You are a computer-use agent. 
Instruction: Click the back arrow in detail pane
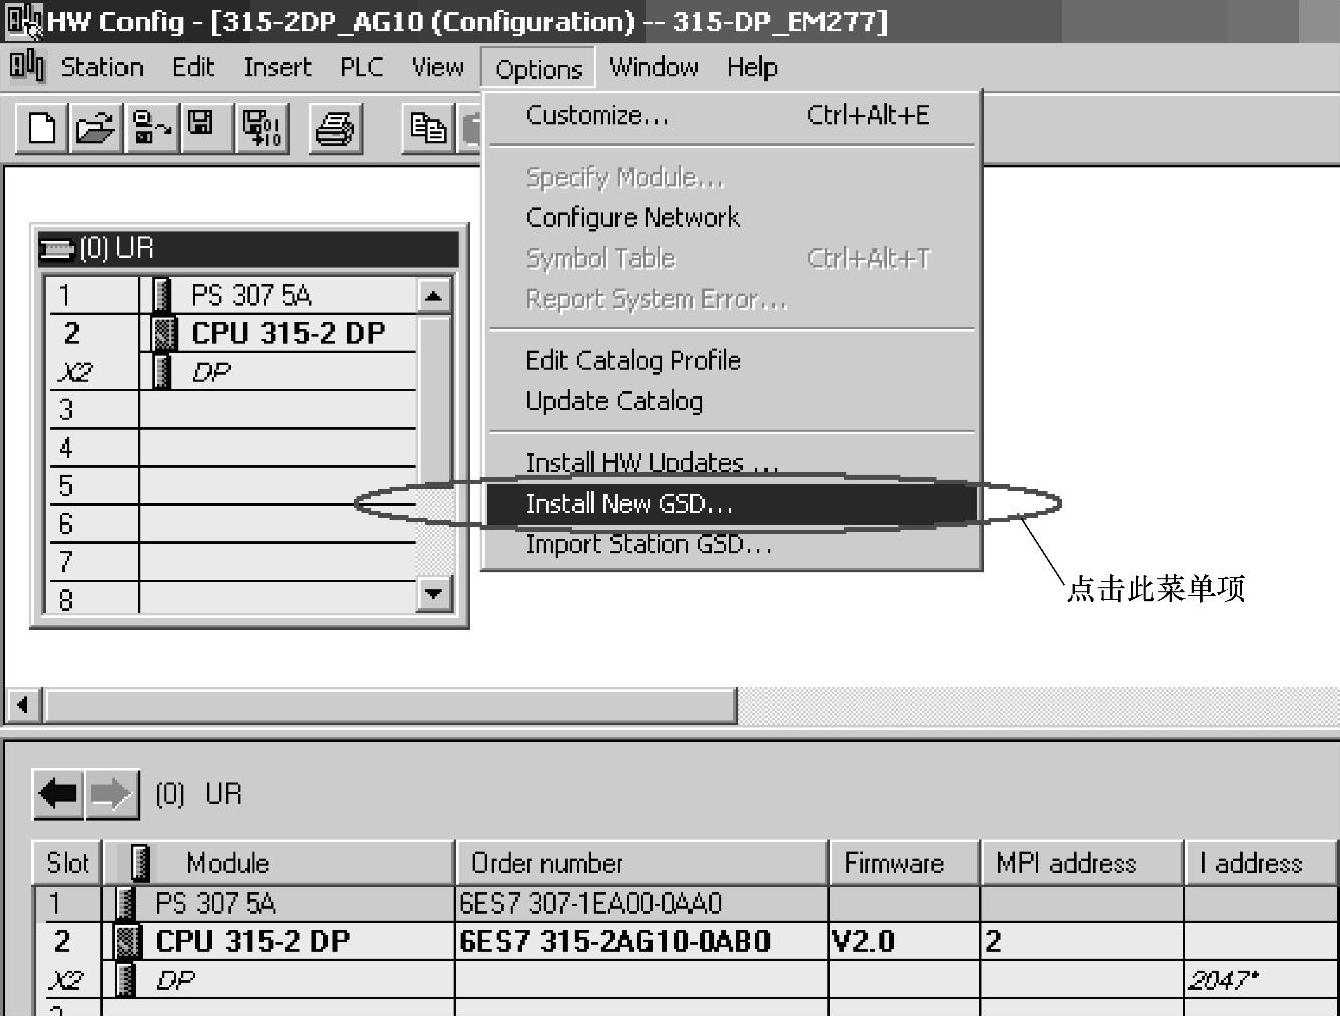(x=58, y=795)
